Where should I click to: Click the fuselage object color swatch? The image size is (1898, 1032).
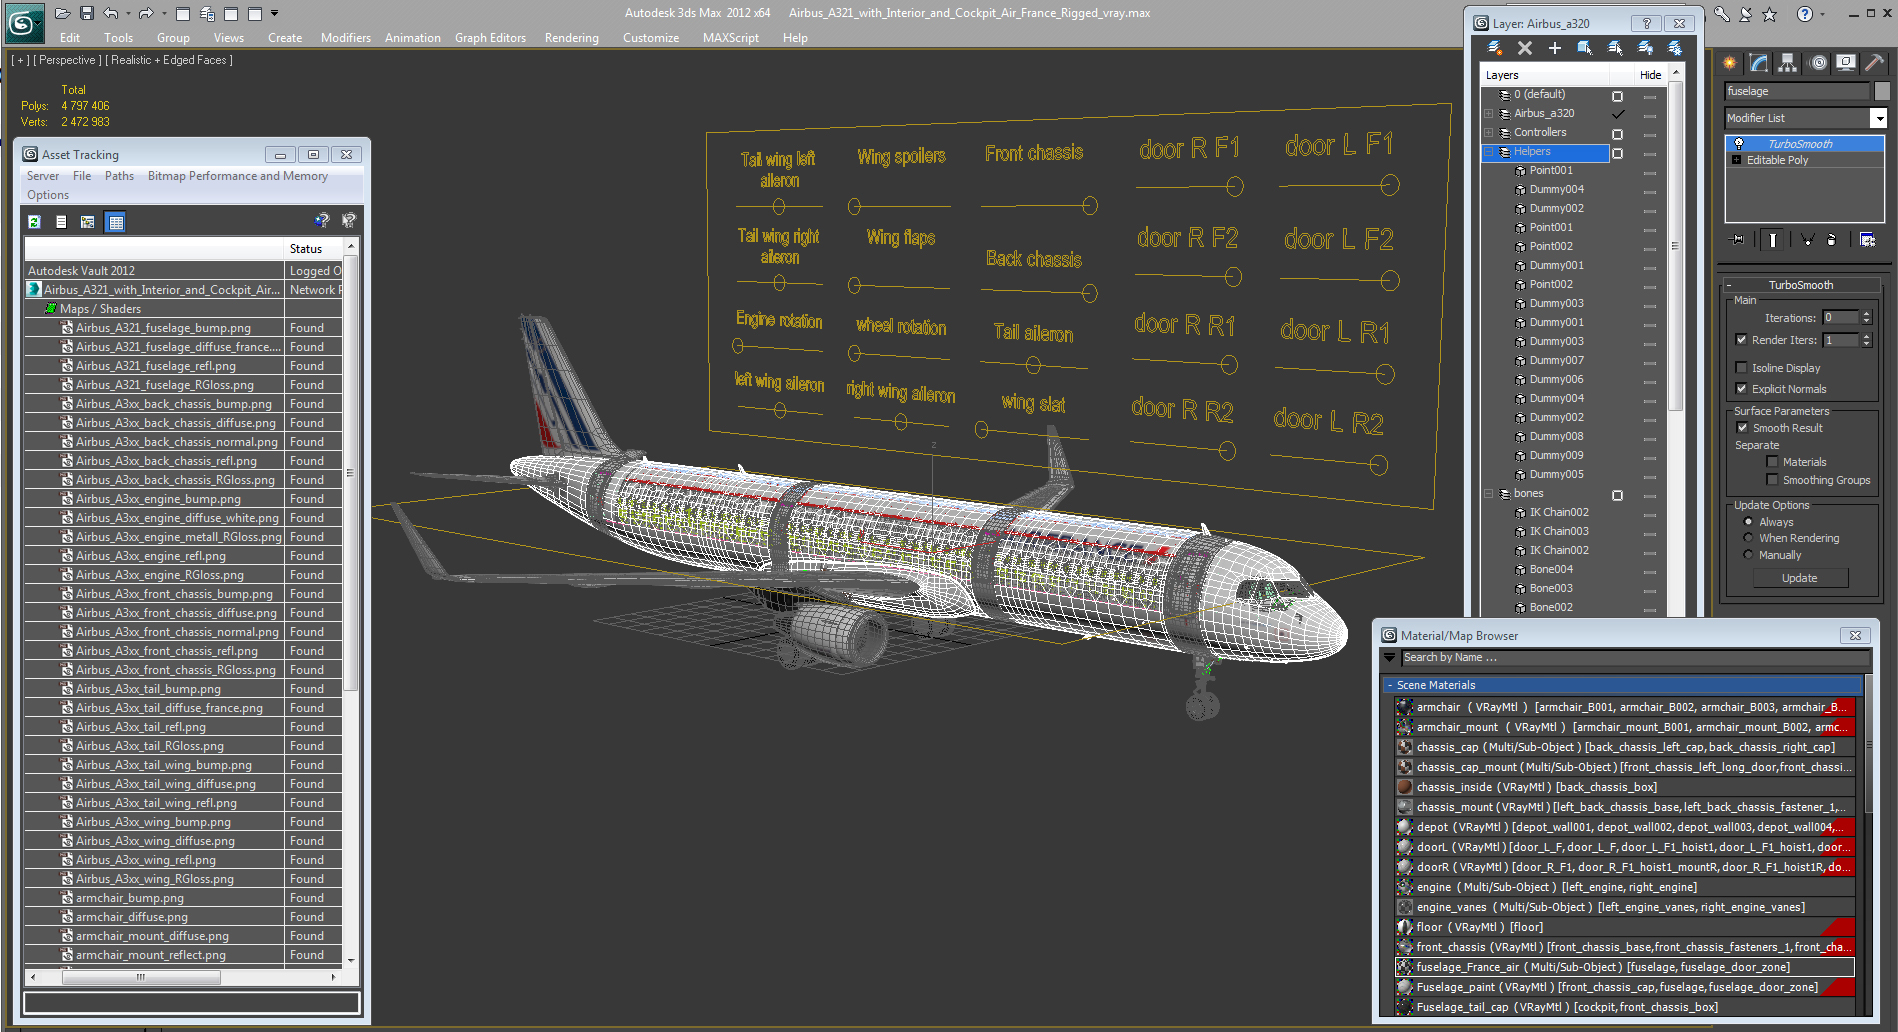(x=1881, y=91)
